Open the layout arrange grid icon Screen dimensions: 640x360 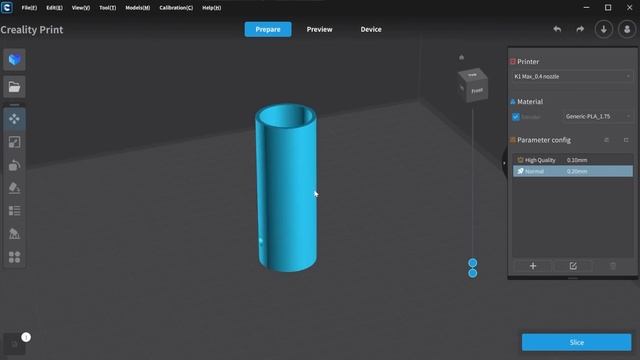14,257
